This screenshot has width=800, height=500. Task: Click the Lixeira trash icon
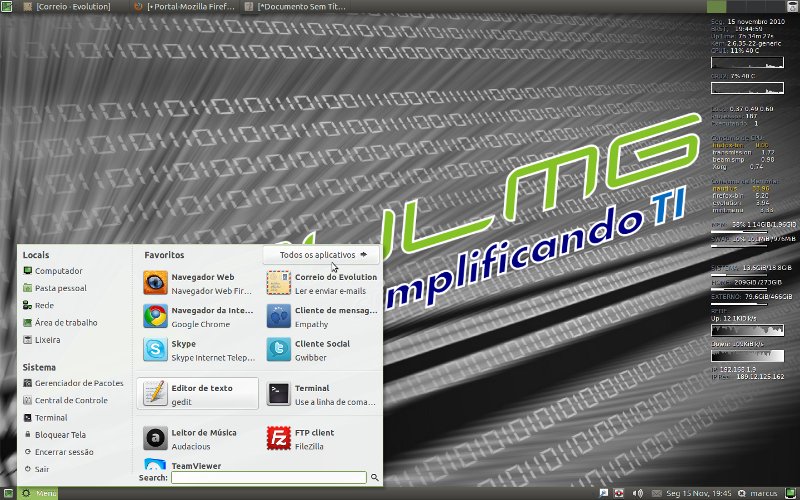click(28, 340)
